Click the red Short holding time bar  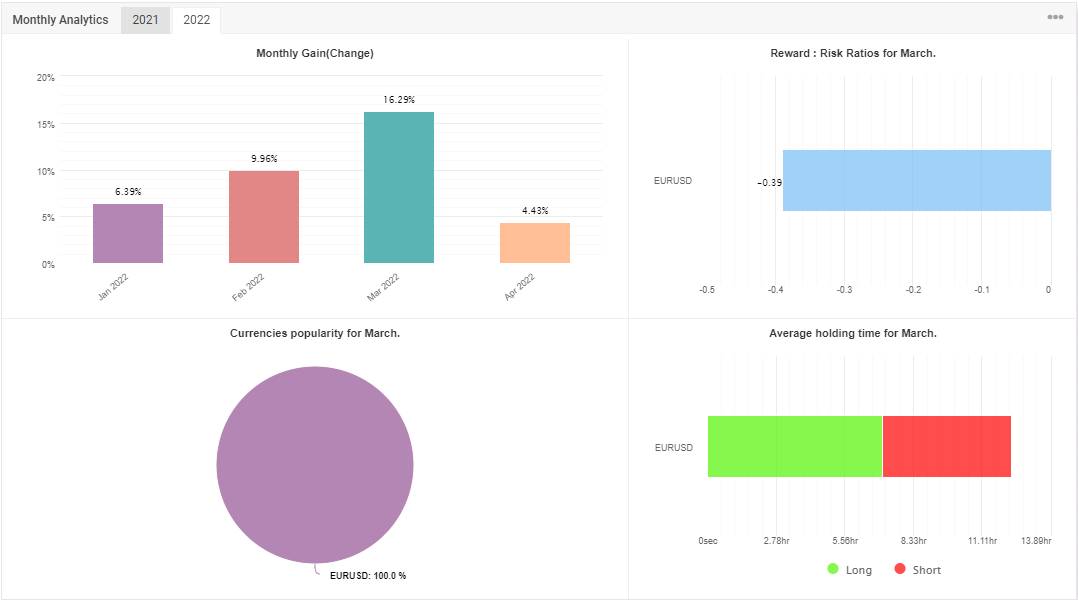(947, 447)
